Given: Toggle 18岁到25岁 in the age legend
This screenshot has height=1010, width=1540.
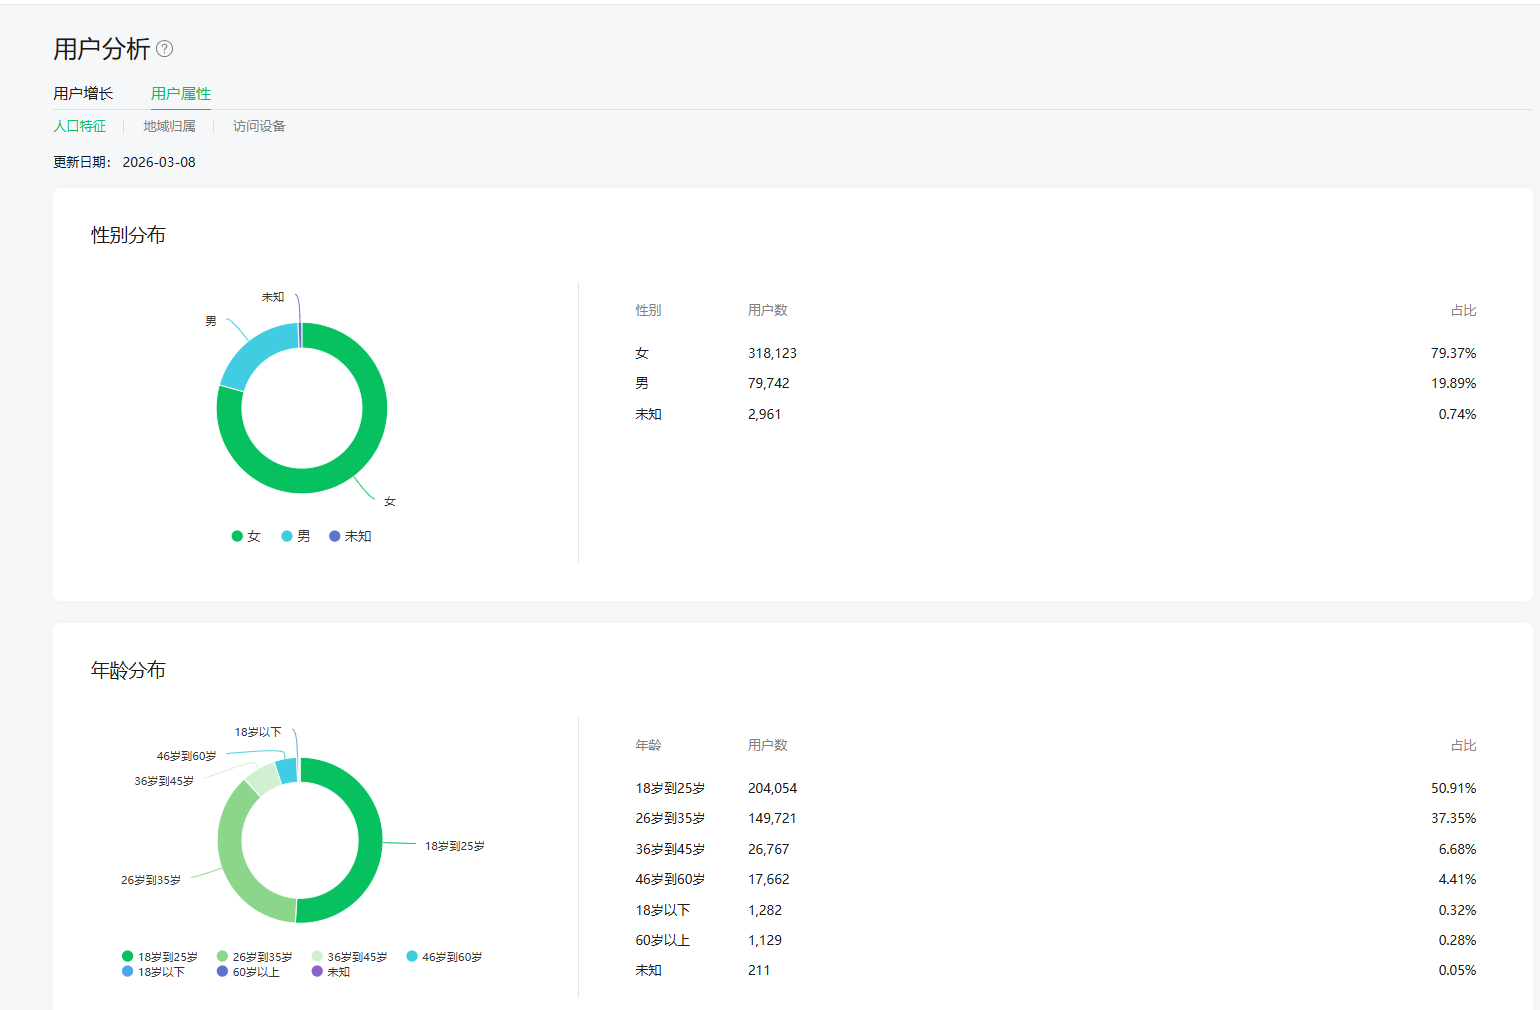Looking at the screenshot, I should click(160, 957).
